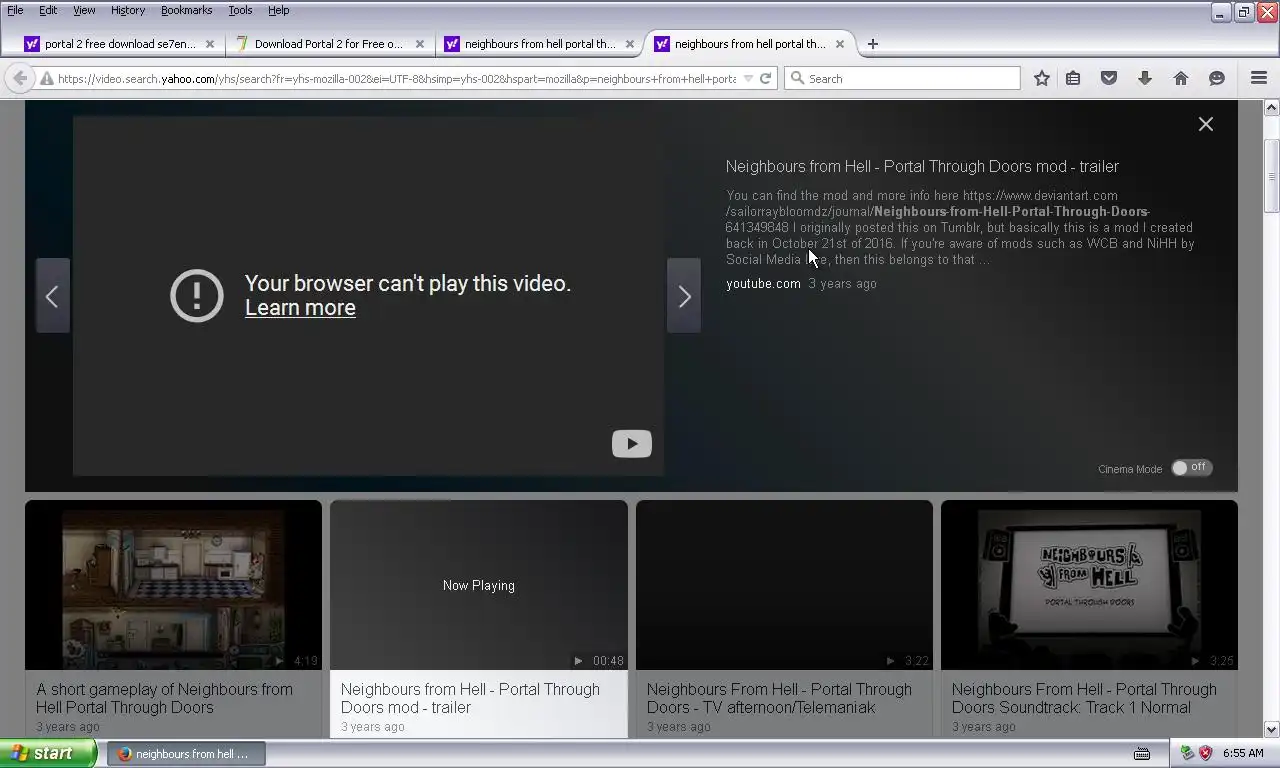Click the 6:55 AM clock in the taskbar
Image resolution: width=1280 pixels, height=768 pixels.
click(1243, 754)
